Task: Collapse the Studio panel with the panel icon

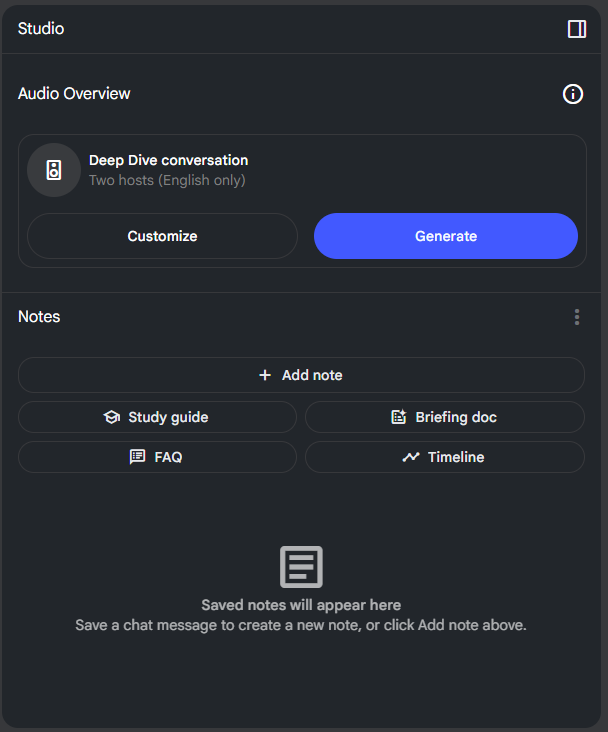Action: 577,29
